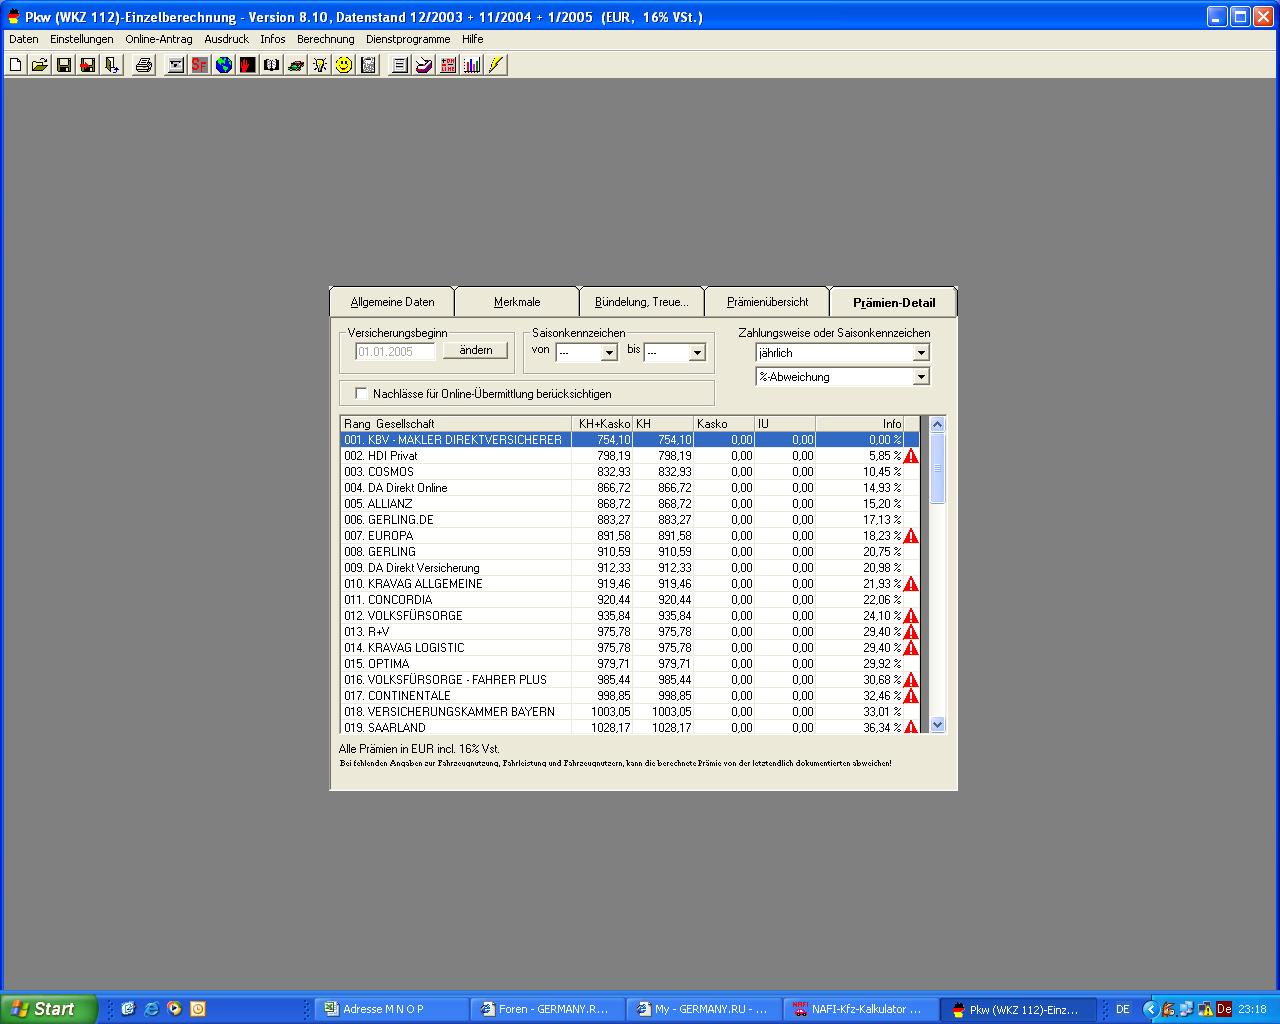This screenshot has height=1024, width=1280.
Task: Click the Info column header
Action: [860, 424]
